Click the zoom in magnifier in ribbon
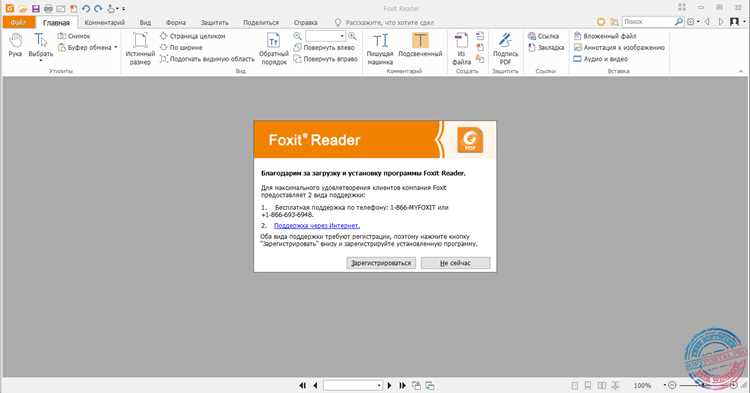The image size is (750, 393). (353, 36)
